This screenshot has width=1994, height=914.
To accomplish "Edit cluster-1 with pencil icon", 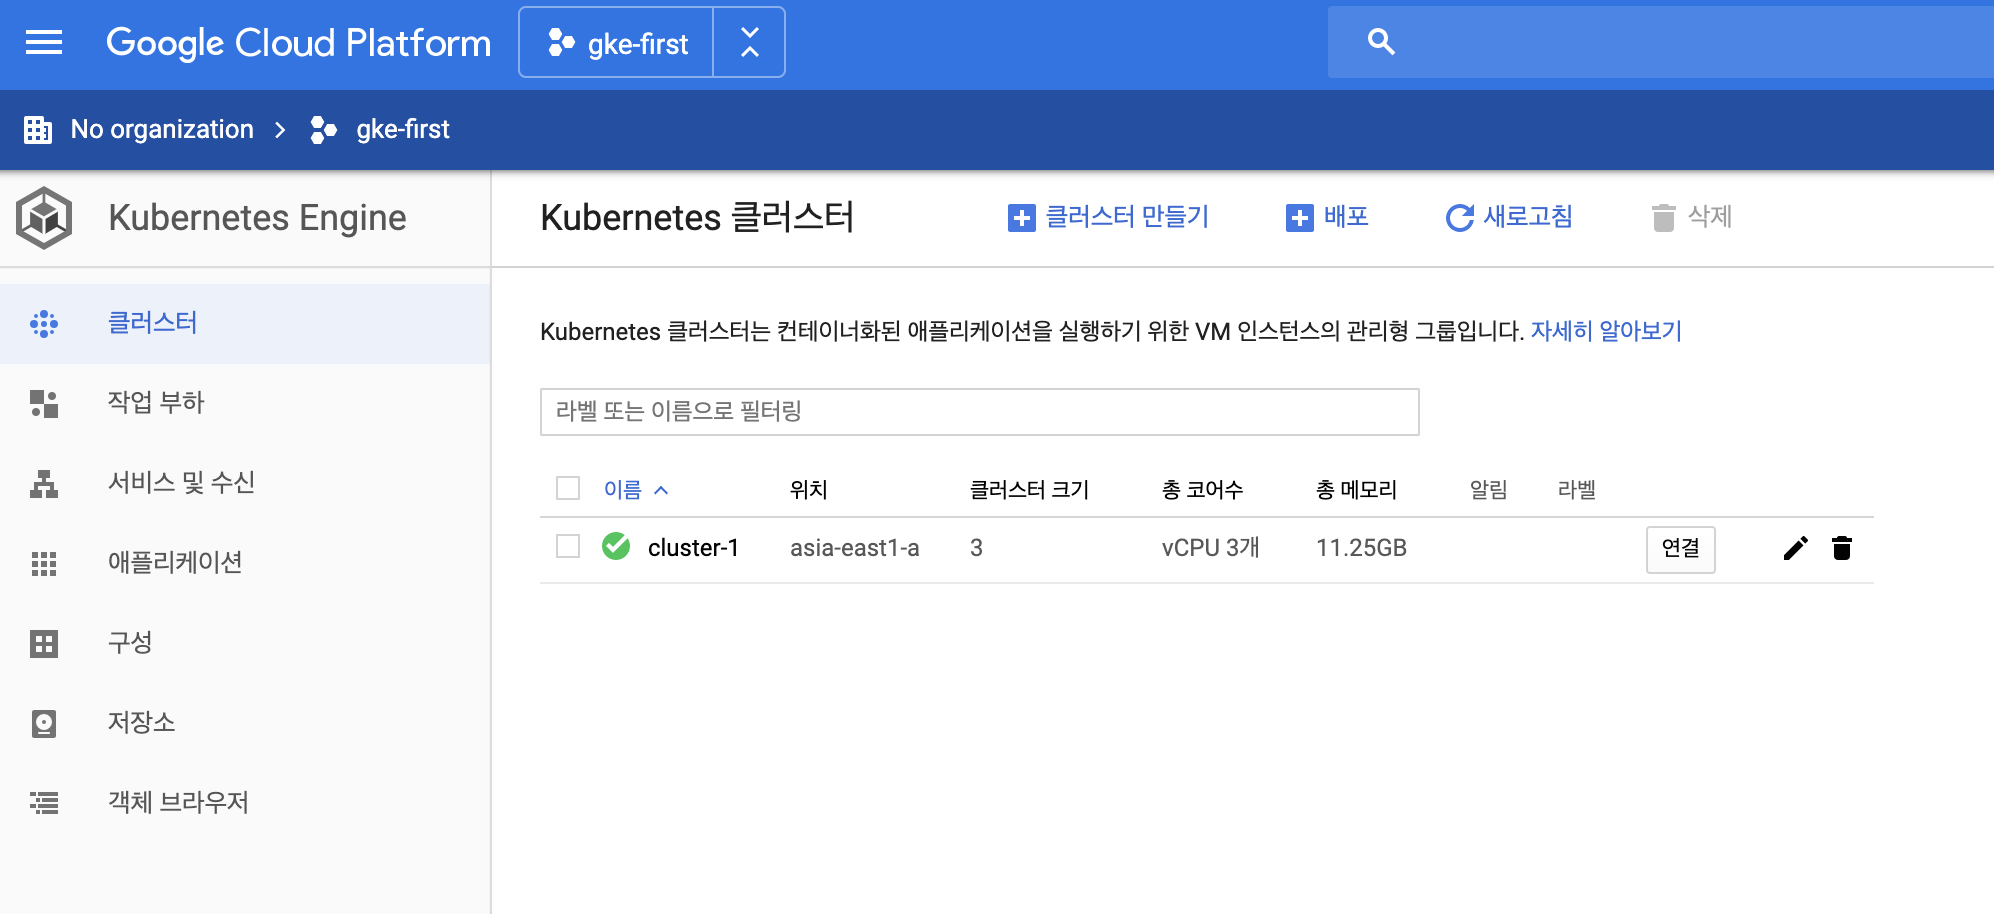I will point(1796,548).
